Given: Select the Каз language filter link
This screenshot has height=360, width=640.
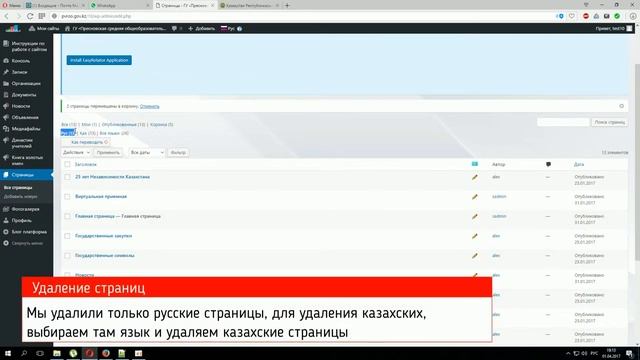Looking at the screenshot, I should pyautogui.click(x=87, y=133).
